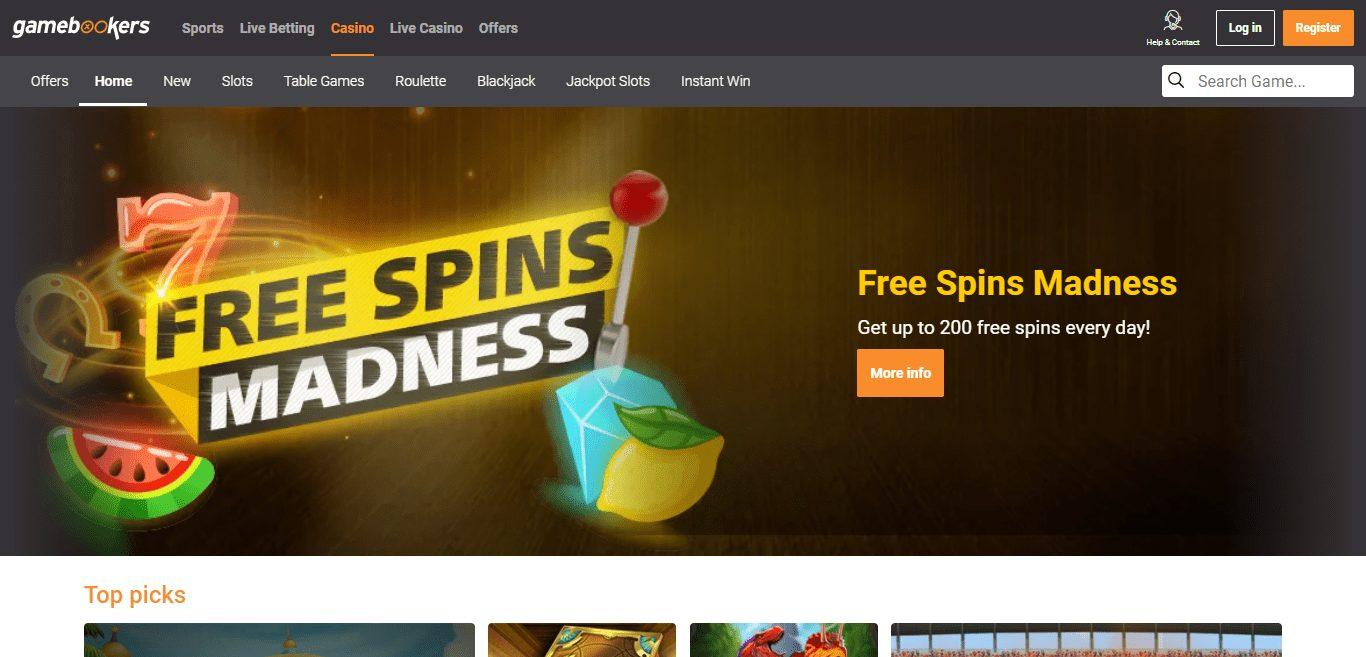The height and width of the screenshot is (657, 1366).
Task: Open the Blackjack category tab
Action: [506, 81]
